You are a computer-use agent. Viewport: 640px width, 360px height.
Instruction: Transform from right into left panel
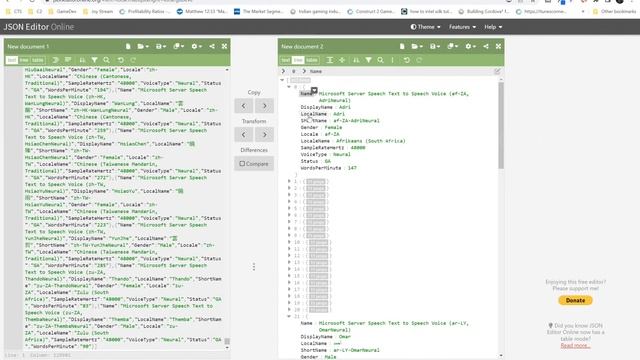click(x=244, y=134)
